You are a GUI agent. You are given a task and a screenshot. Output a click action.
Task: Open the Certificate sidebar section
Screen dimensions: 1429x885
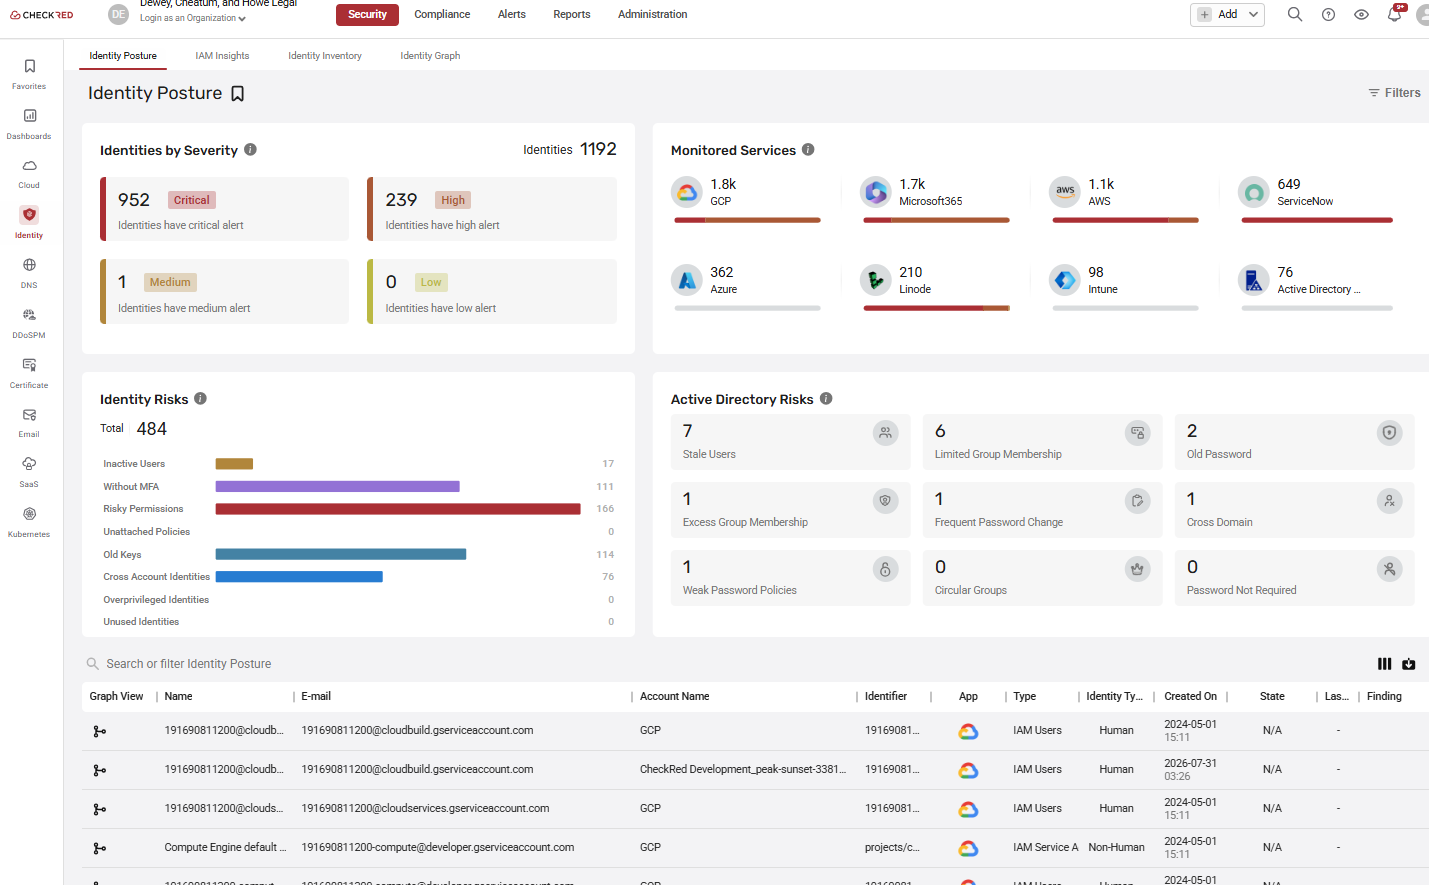click(x=29, y=373)
